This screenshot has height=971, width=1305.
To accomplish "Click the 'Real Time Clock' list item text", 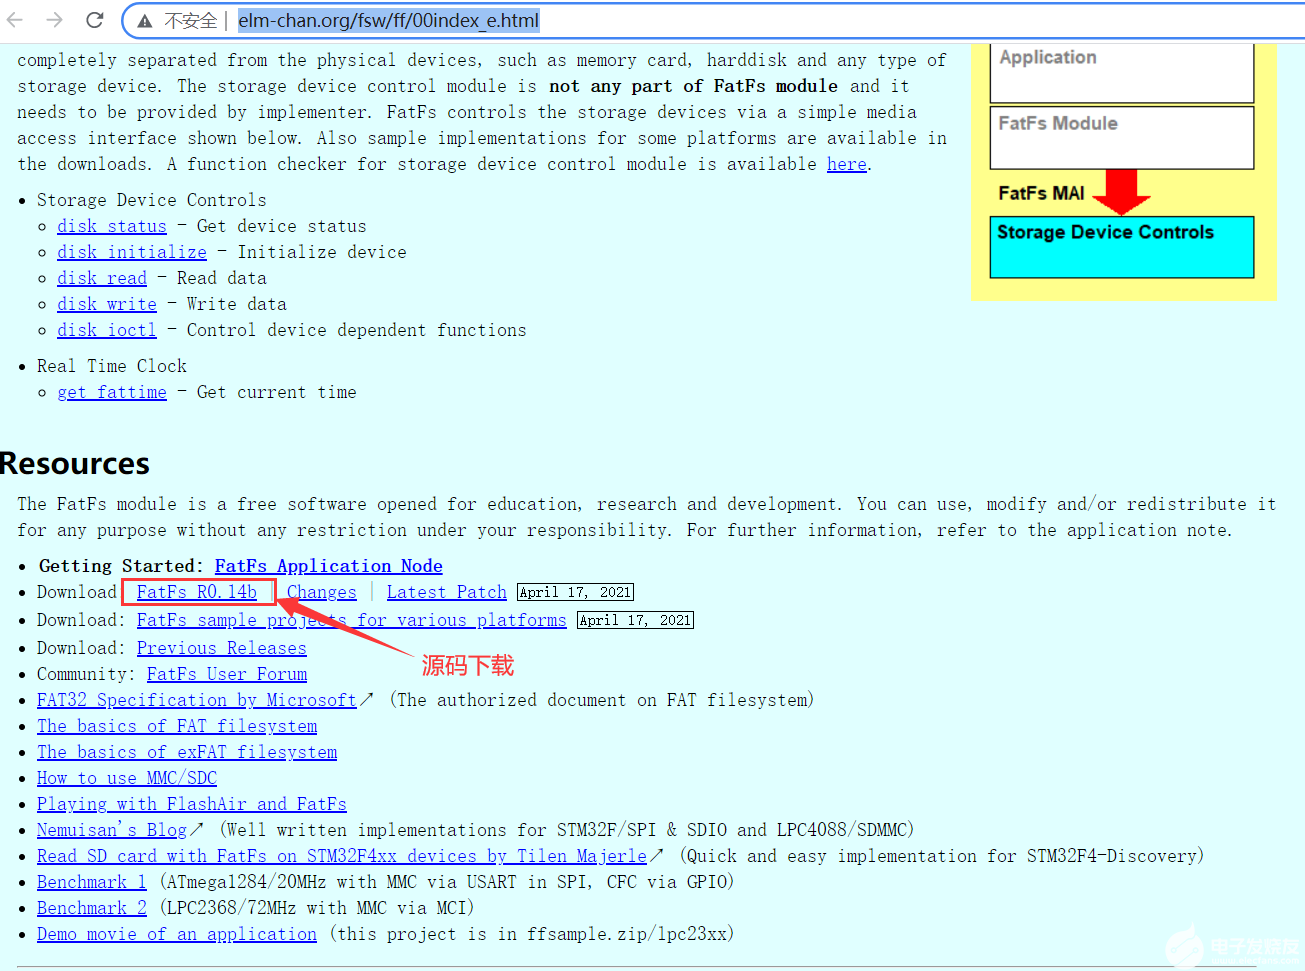I will [112, 366].
